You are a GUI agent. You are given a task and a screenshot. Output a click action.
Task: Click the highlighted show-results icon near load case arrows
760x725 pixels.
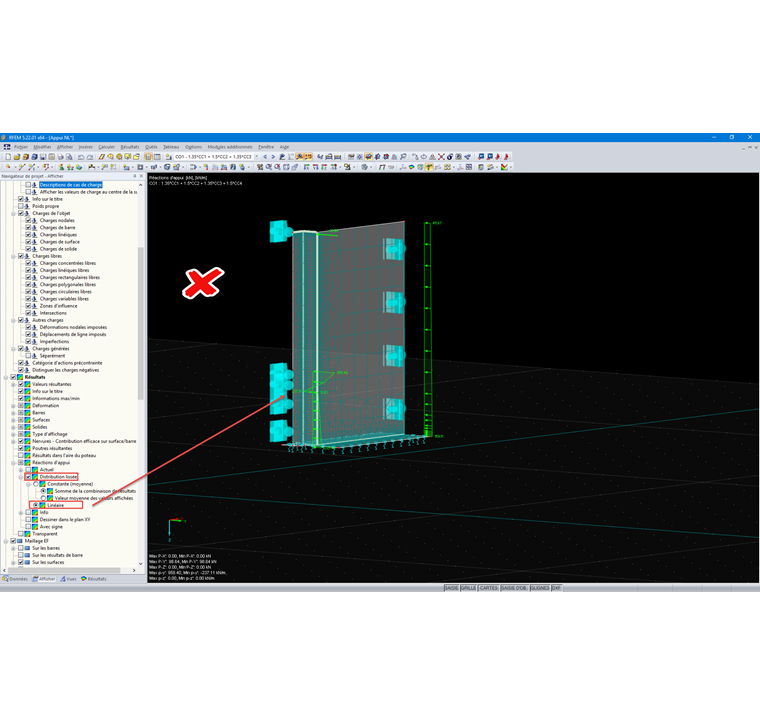[x=299, y=157]
